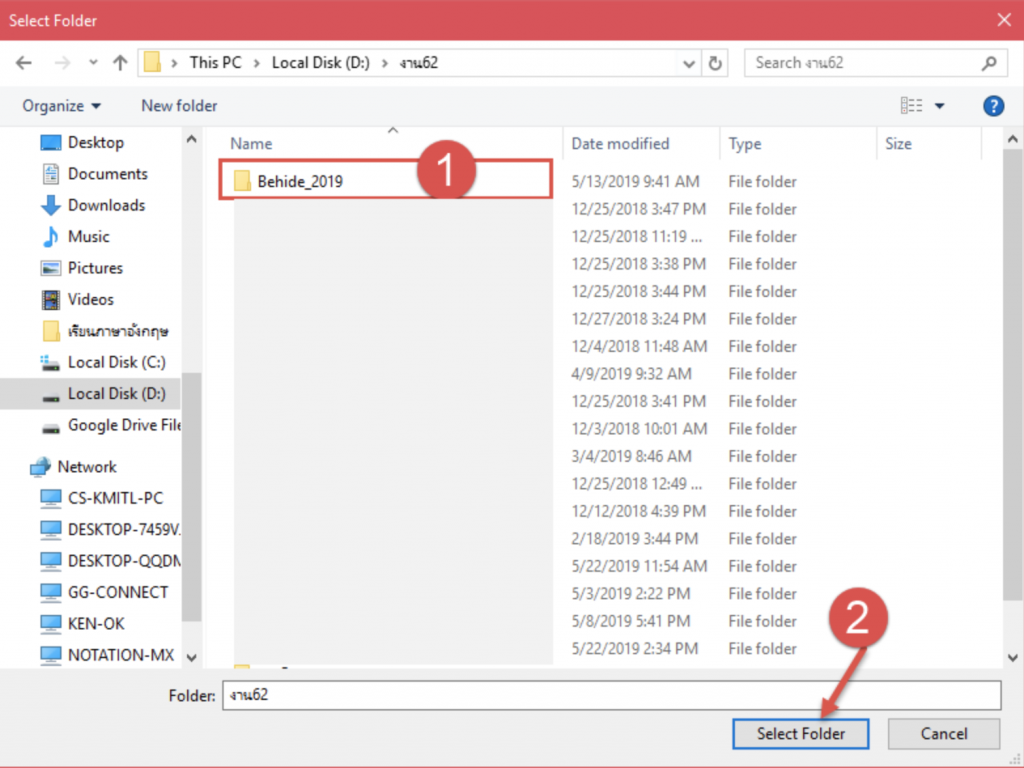Viewport: 1024px width, 768px height.
Task: Open the Downloads folder in sidebar
Action: tap(106, 205)
